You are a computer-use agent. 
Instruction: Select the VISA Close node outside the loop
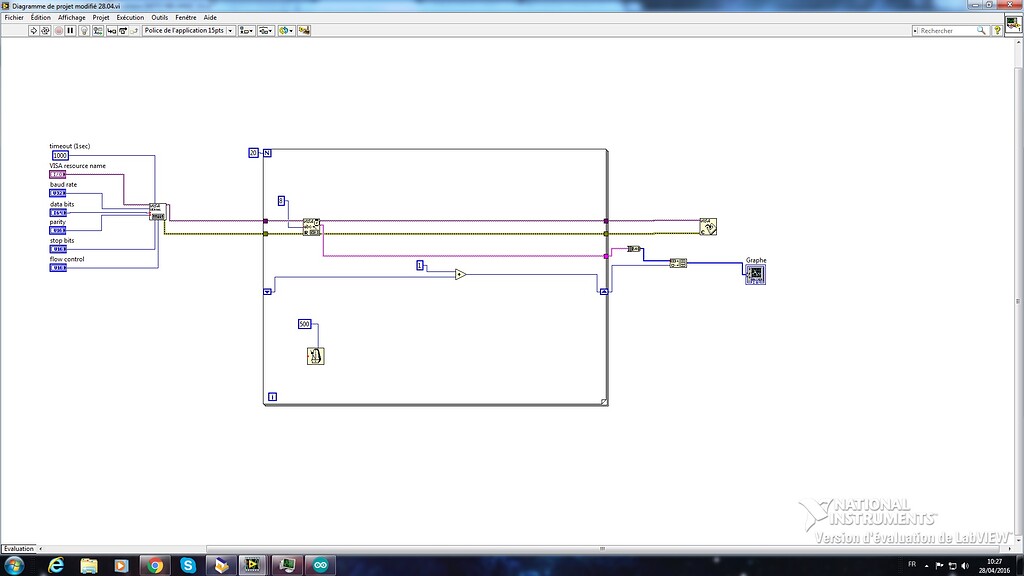708,226
